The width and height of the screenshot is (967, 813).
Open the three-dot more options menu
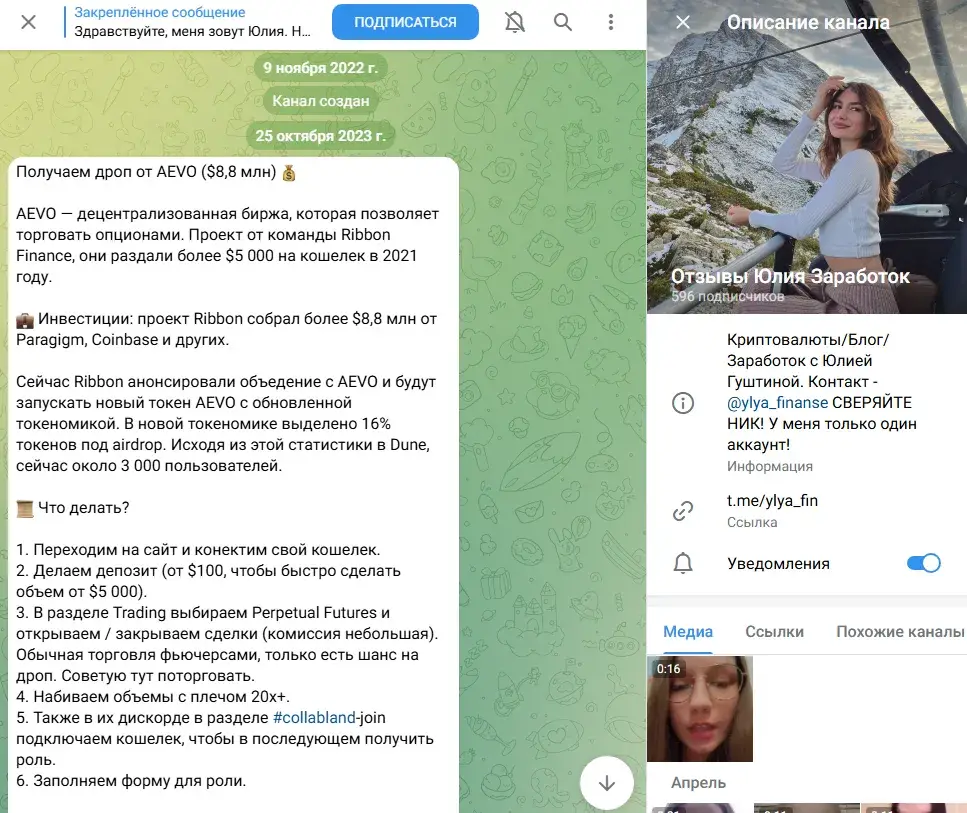[x=611, y=22]
